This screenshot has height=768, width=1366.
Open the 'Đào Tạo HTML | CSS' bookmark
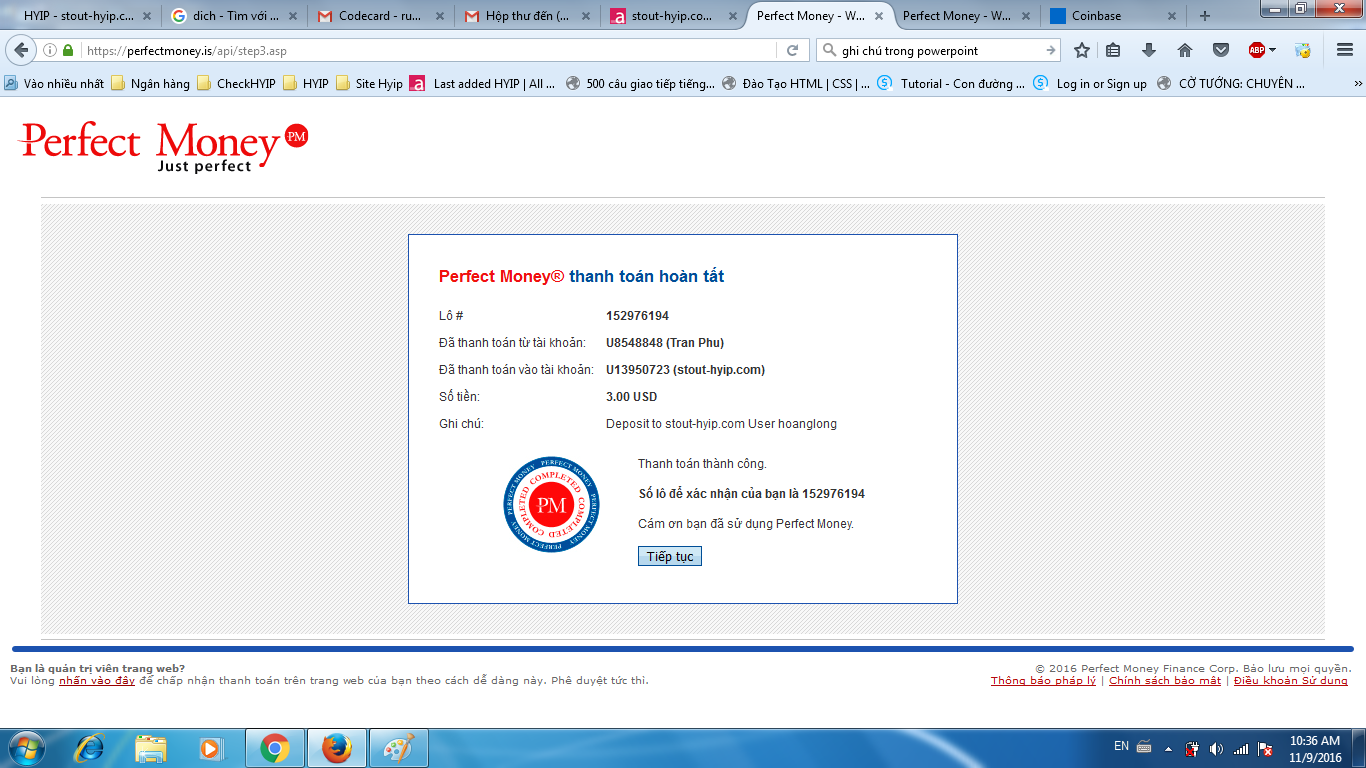(796, 84)
